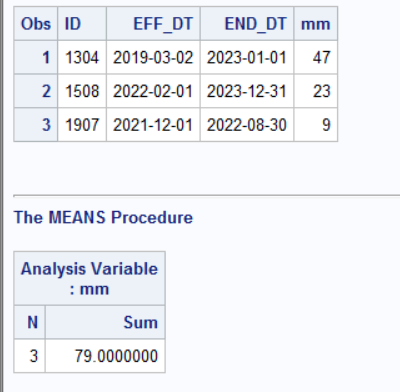Click the Analysis Variable : mm header
Image resolution: width=400 pixels, height=392 pixels.
(89, 278)
